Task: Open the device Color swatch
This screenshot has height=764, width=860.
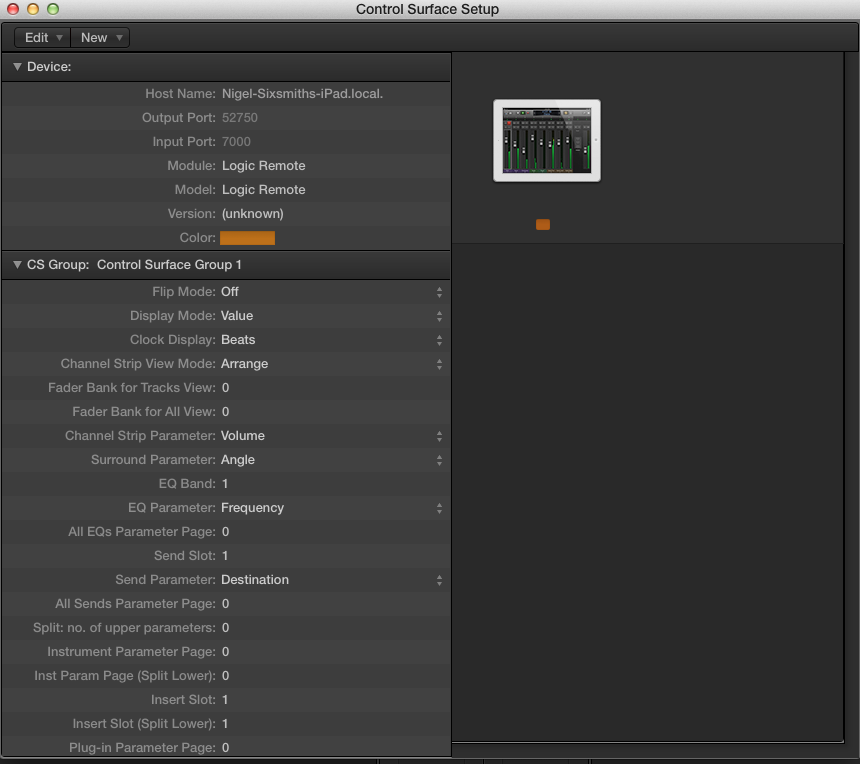Action: tap(247, 237)
